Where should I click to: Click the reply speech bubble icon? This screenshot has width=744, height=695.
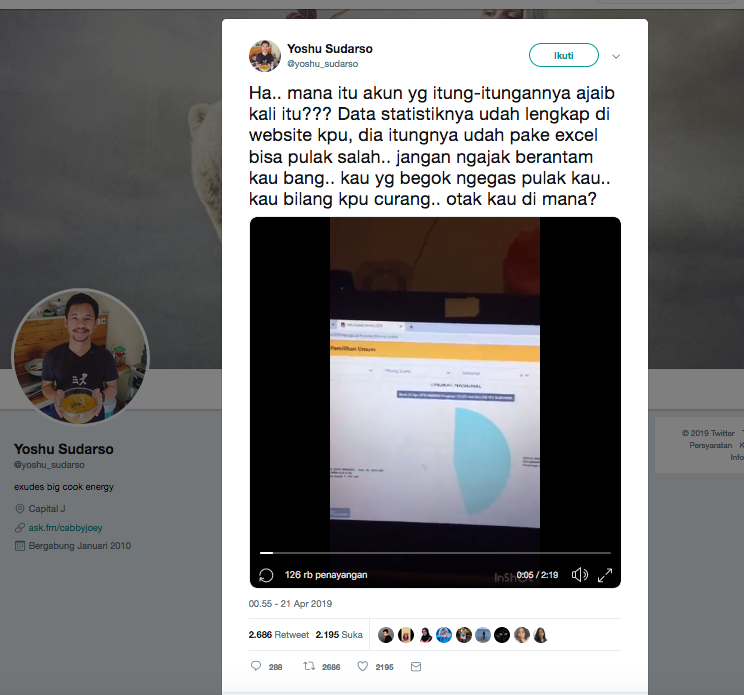[x=256, y=666]
